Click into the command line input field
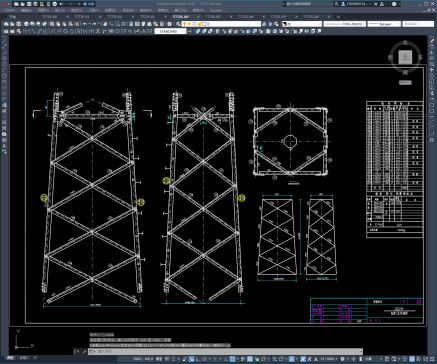This screenshot has height=364, width=437. tap(225, 351)
